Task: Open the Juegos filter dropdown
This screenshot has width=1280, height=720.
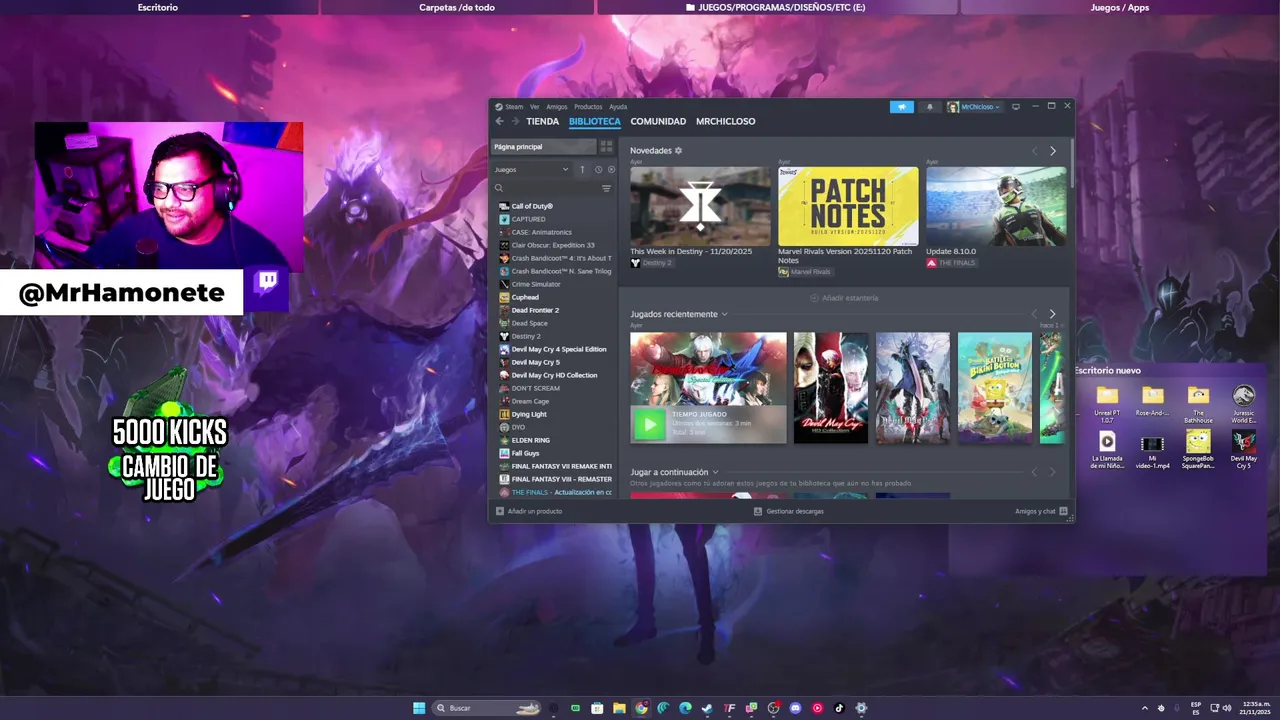Action: [531, 169]
